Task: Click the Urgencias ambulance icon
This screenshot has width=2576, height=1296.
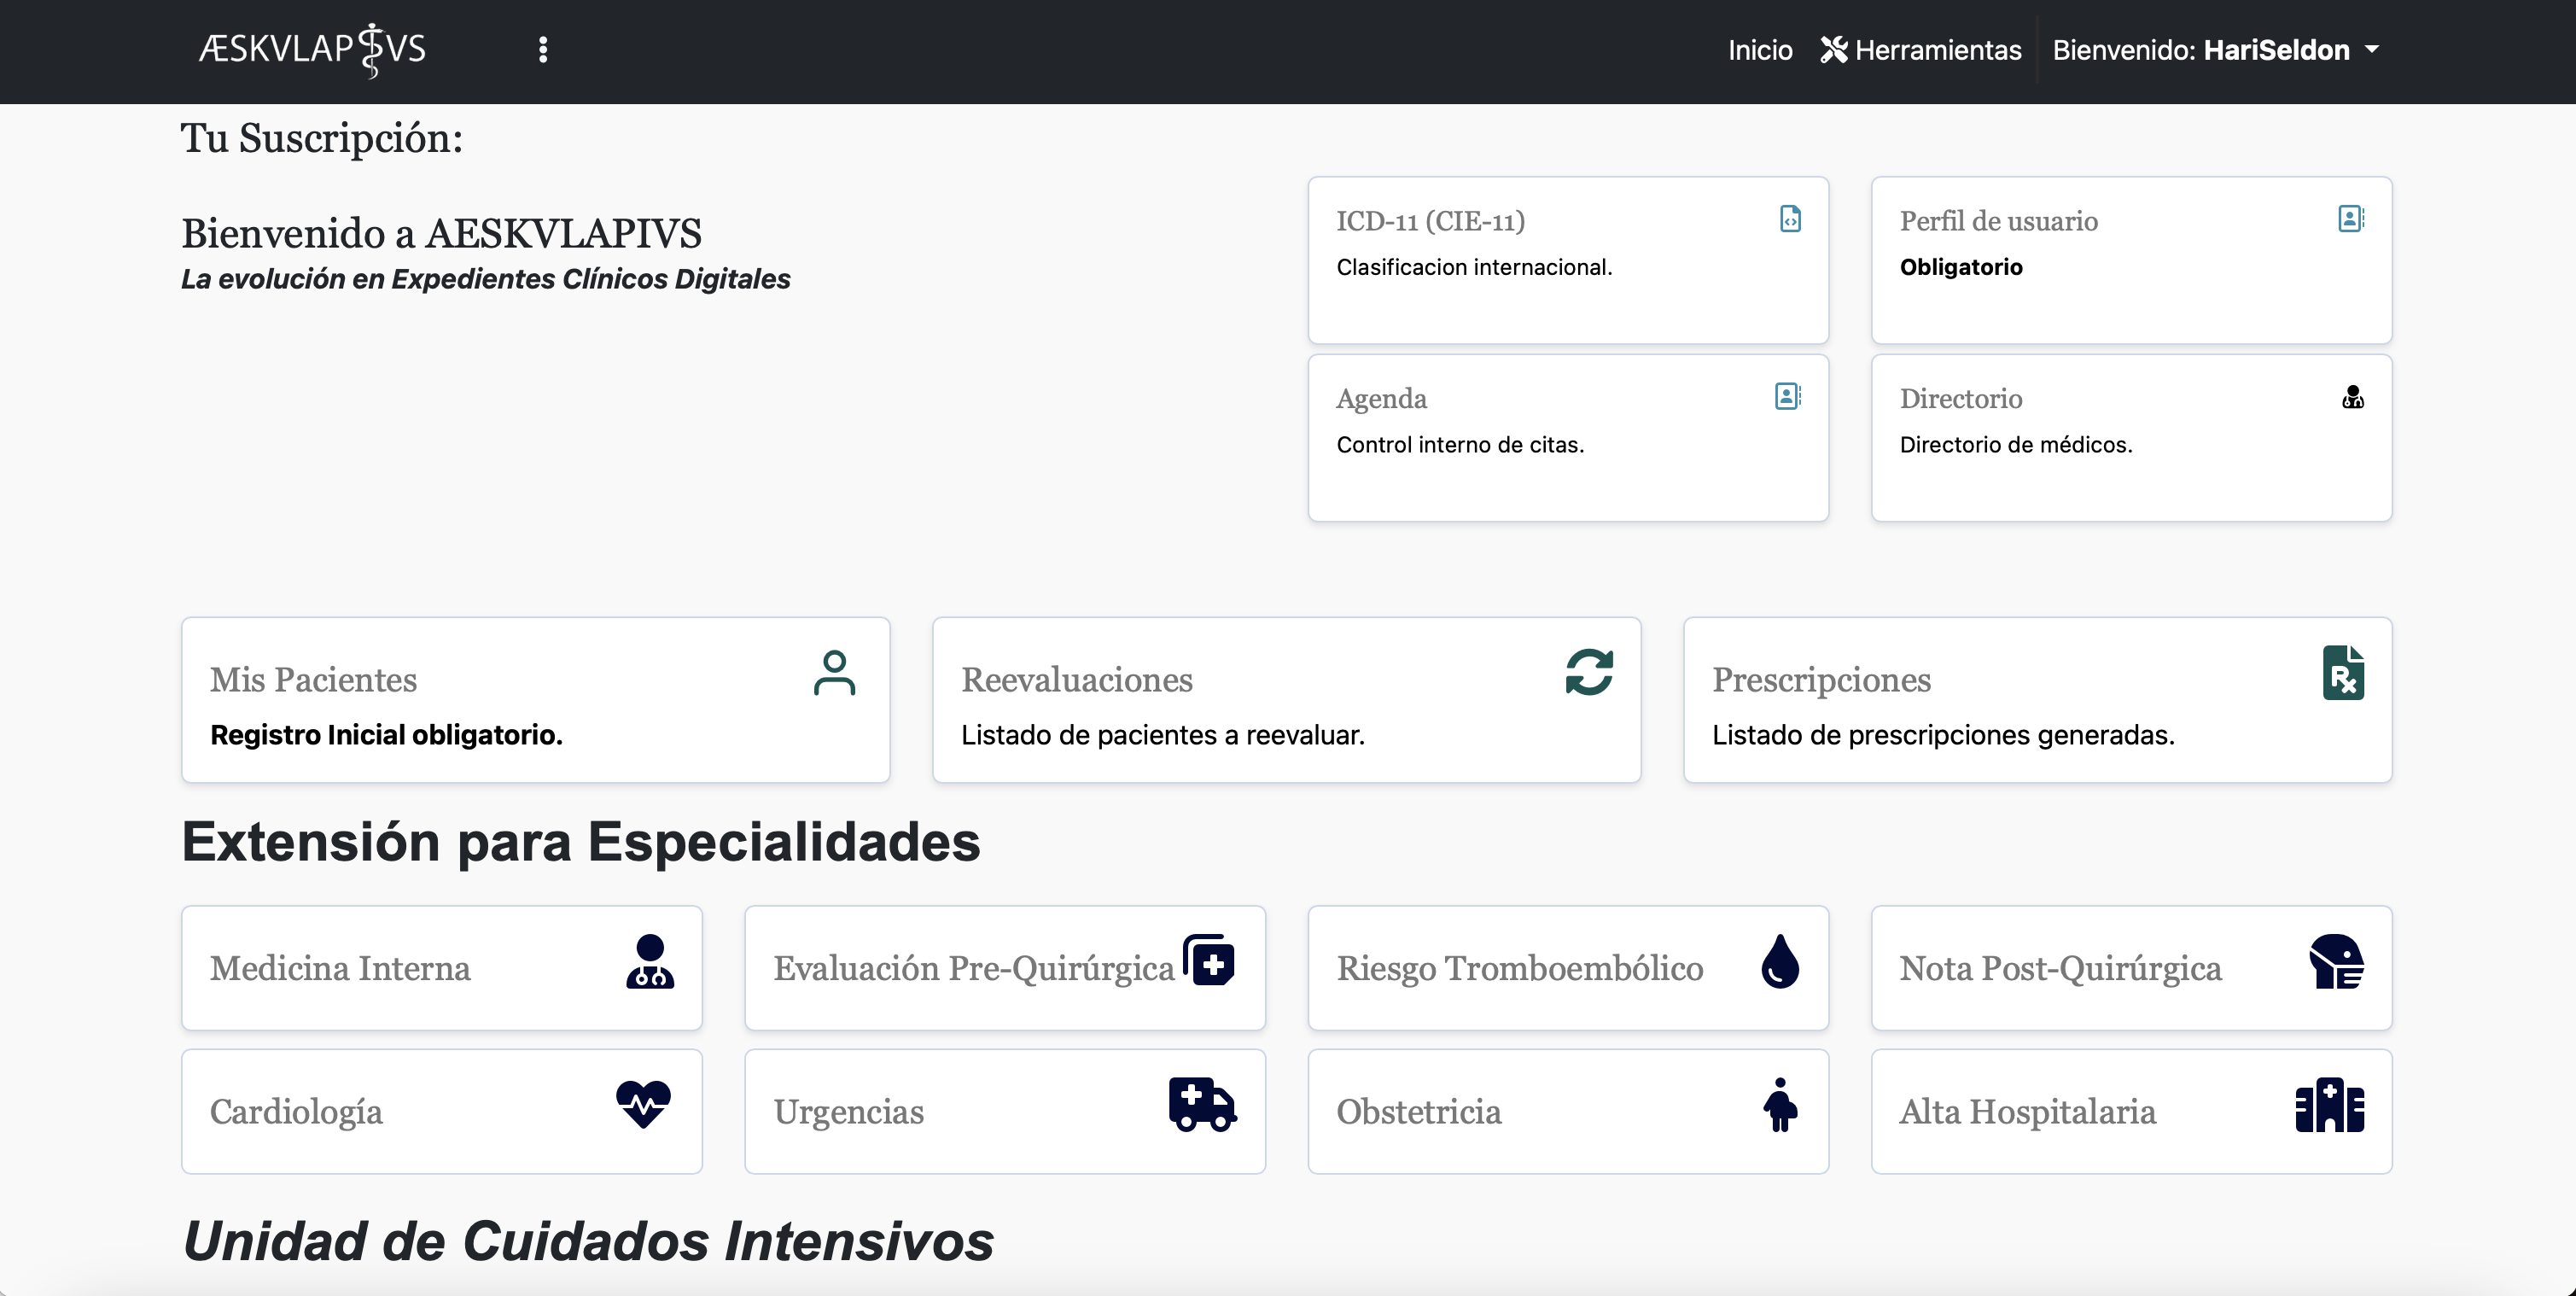Action: [x=1202, y=1105]
